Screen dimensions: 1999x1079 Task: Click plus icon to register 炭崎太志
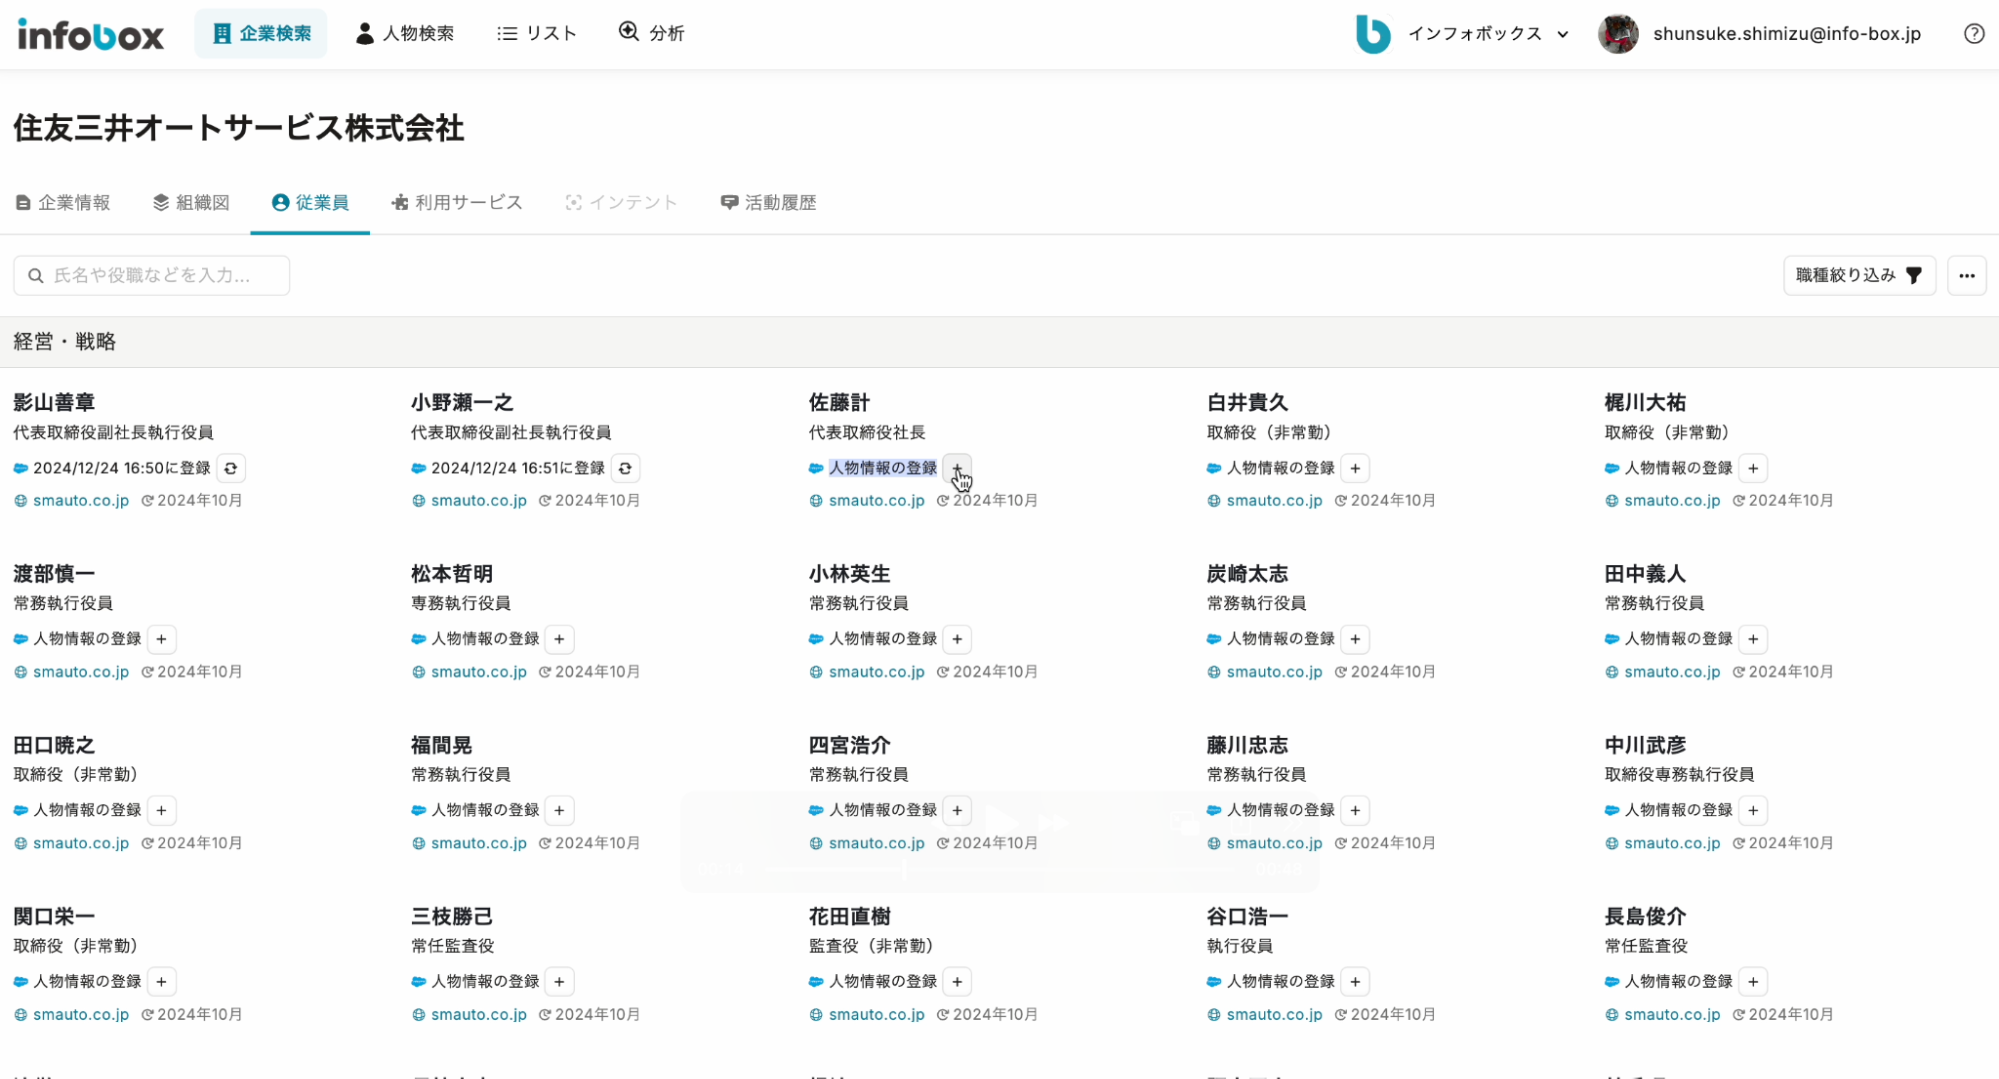[1355, 639]
